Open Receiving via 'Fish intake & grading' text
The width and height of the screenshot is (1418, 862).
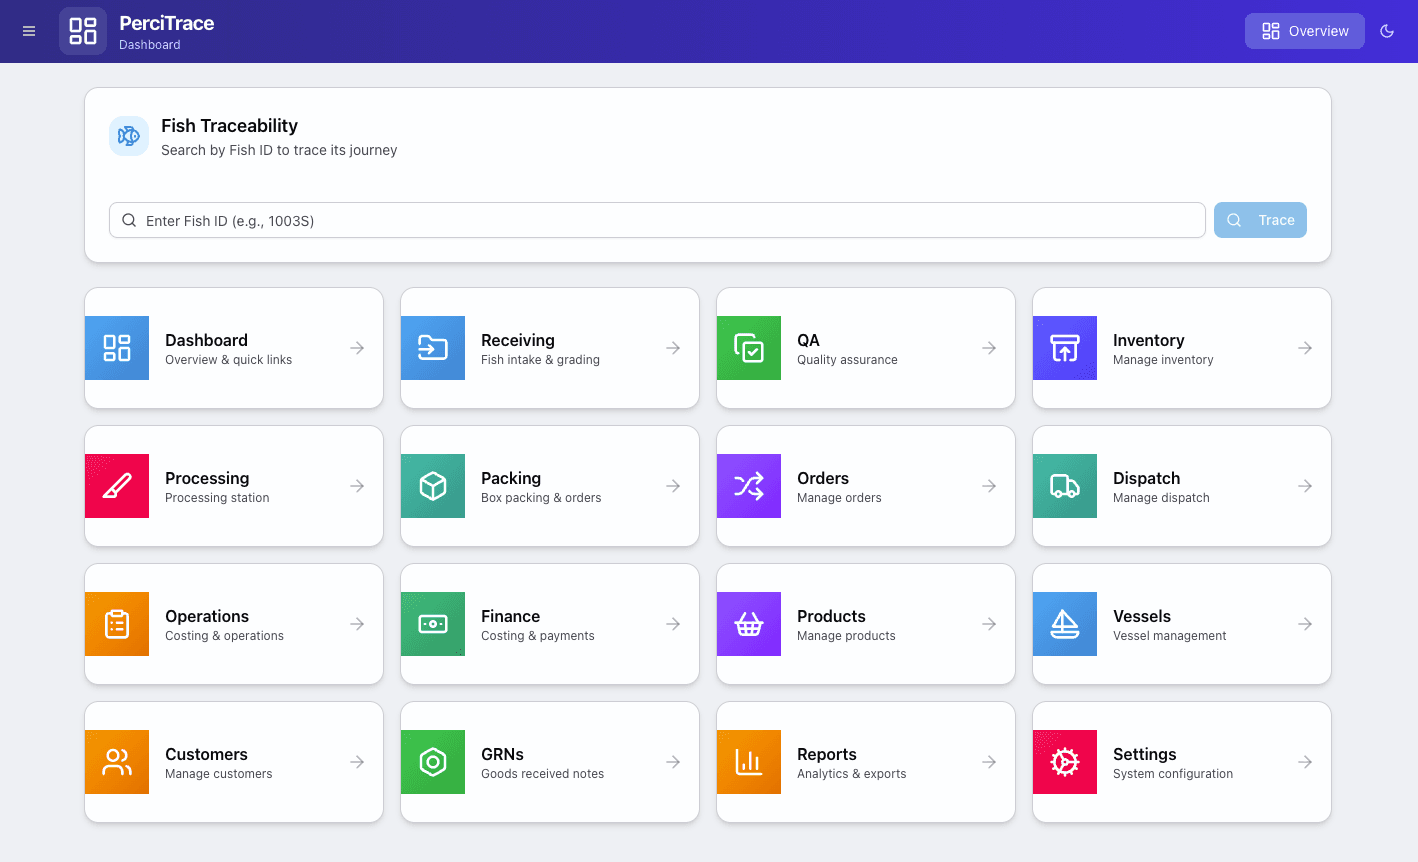540,360
